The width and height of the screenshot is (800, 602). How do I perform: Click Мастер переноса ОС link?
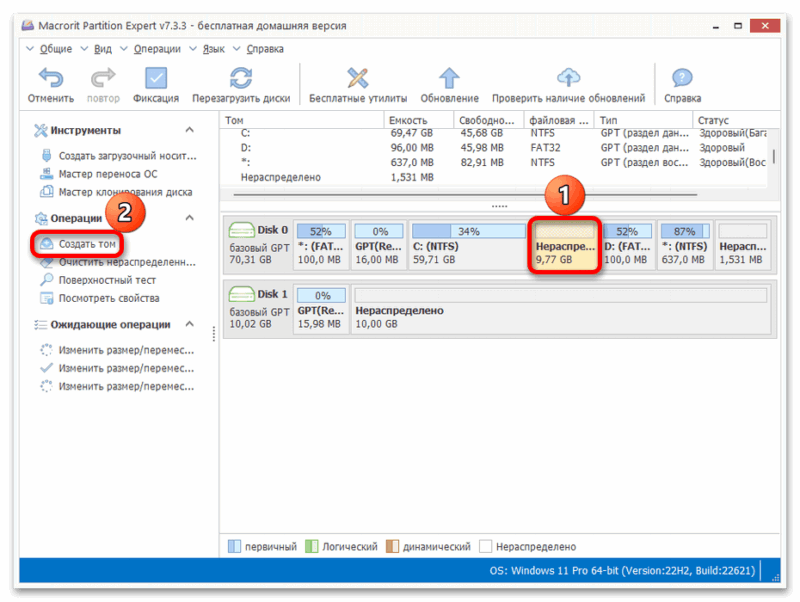pos(108,174)
